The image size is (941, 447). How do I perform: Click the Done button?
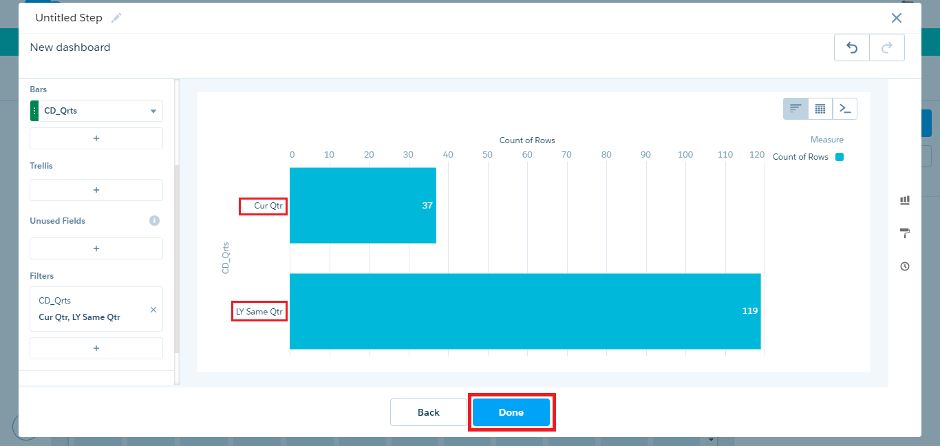pyautogui.click(x=511, y=412)
